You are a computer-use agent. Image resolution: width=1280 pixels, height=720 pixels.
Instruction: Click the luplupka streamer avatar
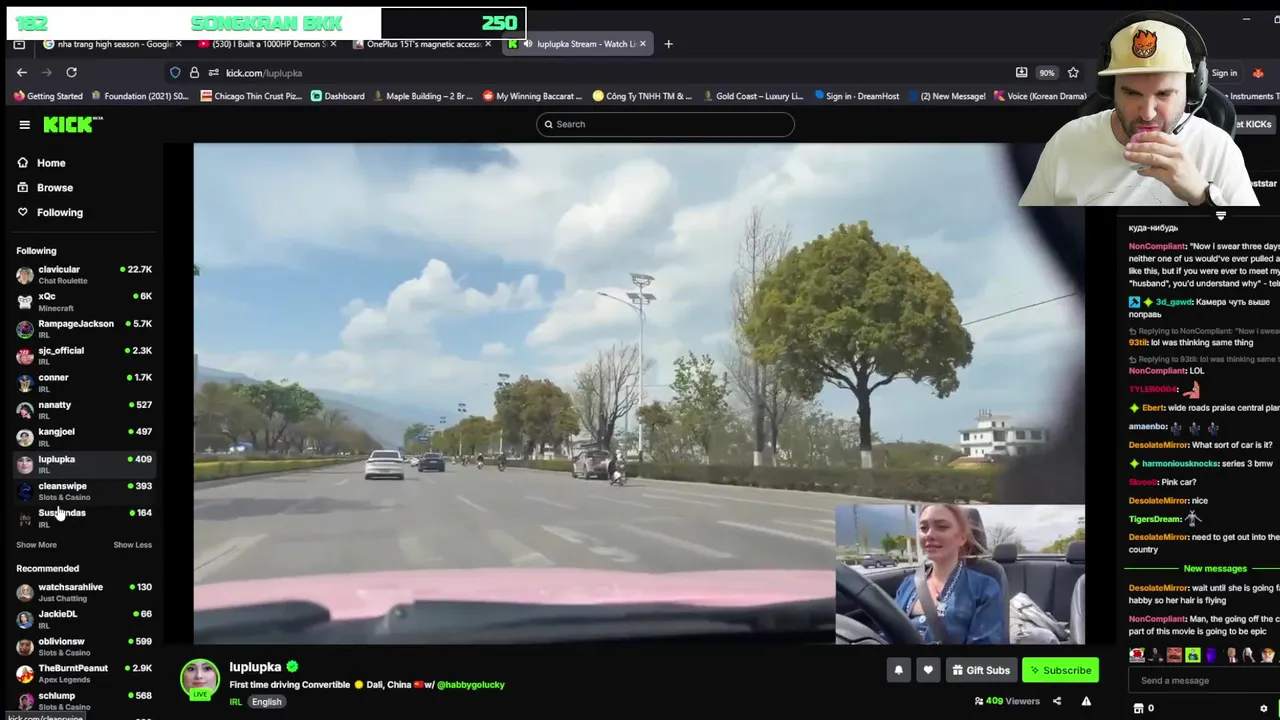(199, 679)
